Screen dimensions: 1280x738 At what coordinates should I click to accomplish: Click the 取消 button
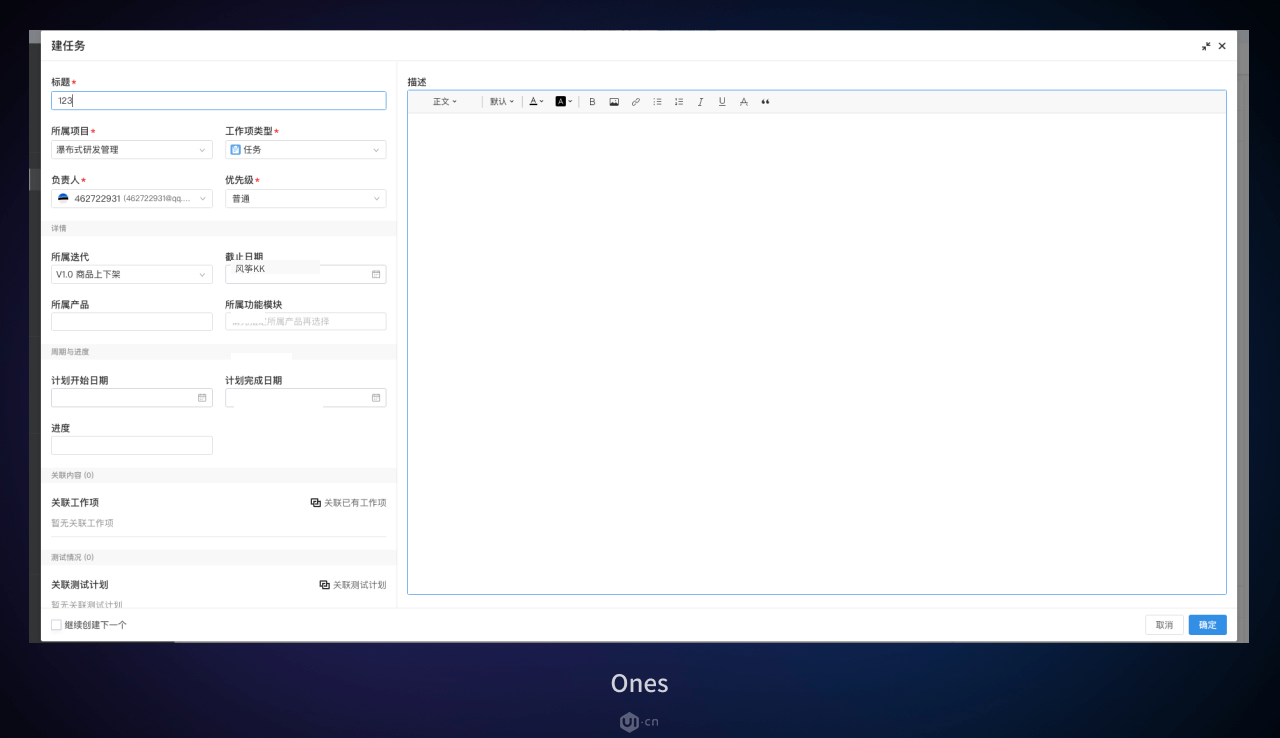tap(1164, 625)
